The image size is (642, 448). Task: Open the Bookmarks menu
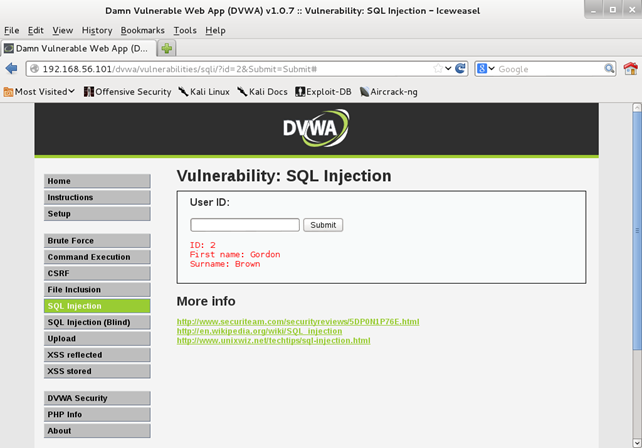143,30
